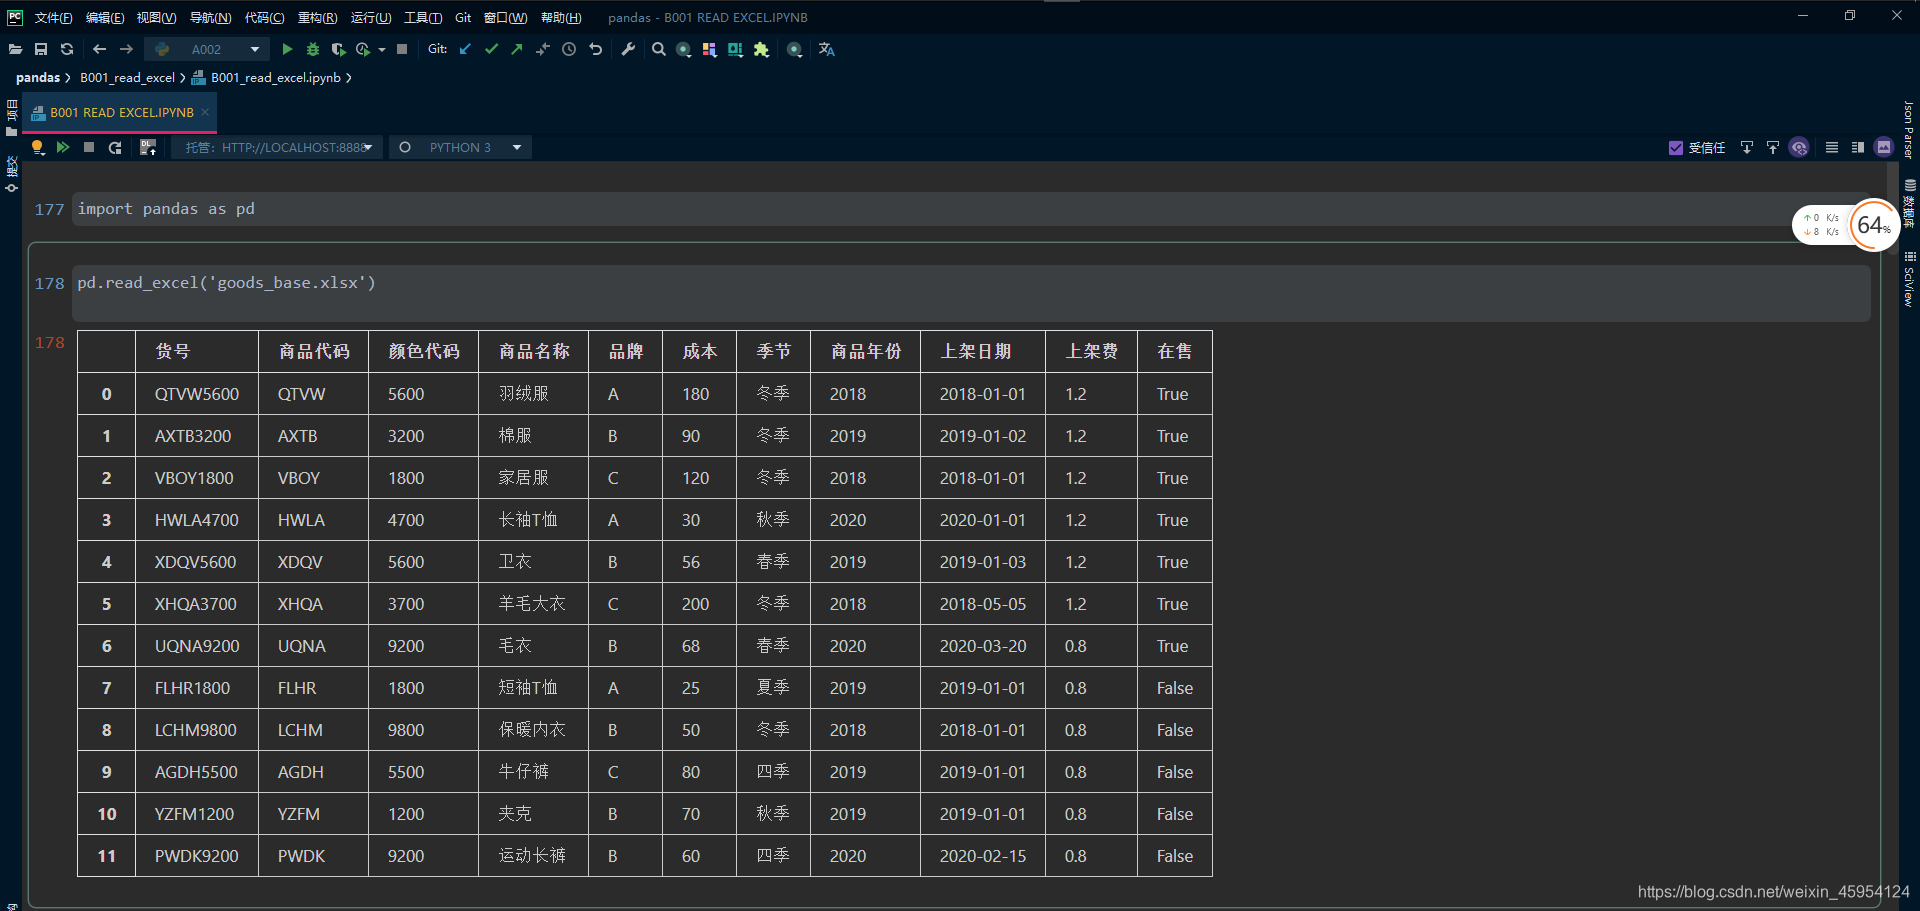1920x911 pixels.
Task: Open the Json Parser side panel
Action: (1909, 129)
